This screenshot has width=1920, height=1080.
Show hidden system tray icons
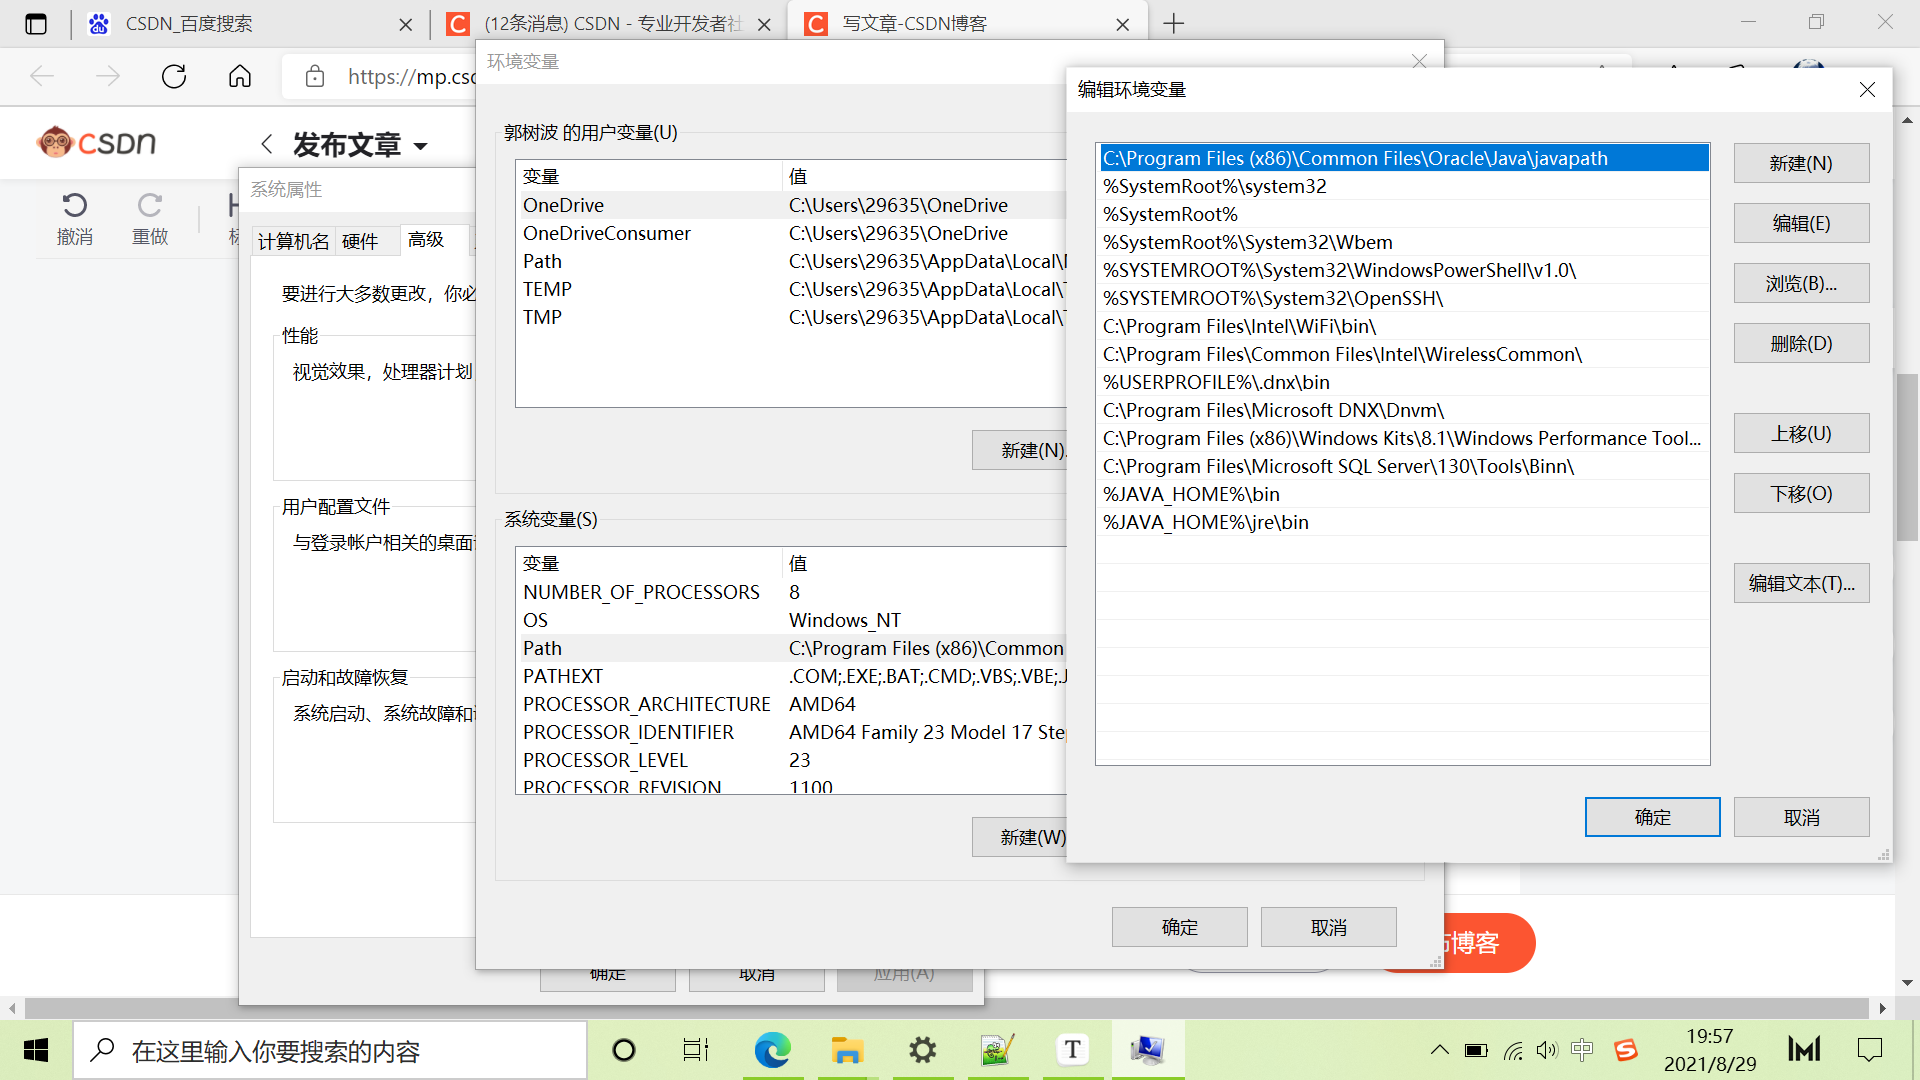pos(1439,1050)
